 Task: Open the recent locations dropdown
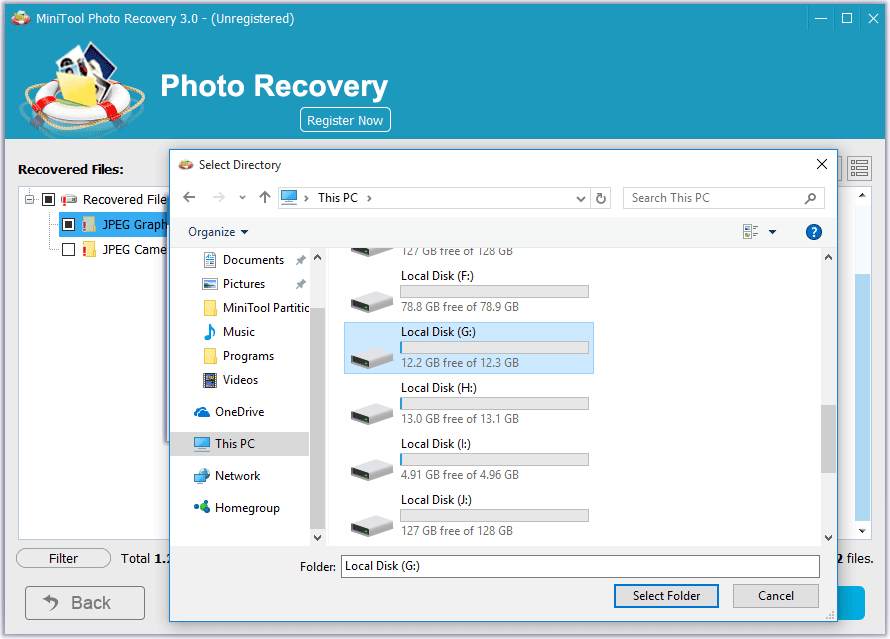242,197
